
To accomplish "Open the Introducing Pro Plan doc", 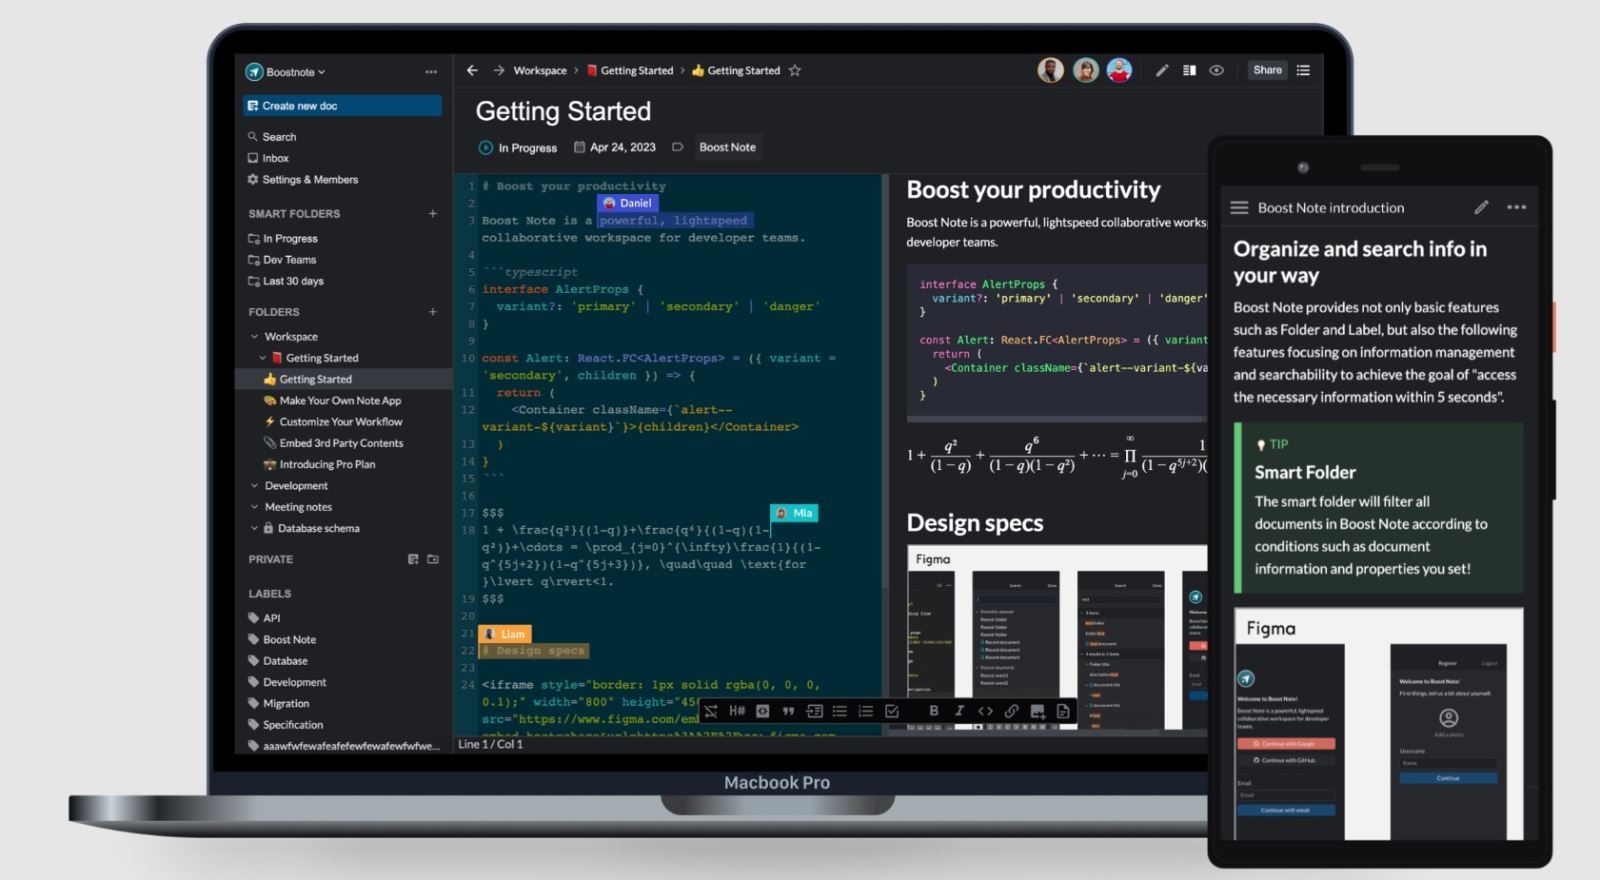I will [x=319, y=465].
